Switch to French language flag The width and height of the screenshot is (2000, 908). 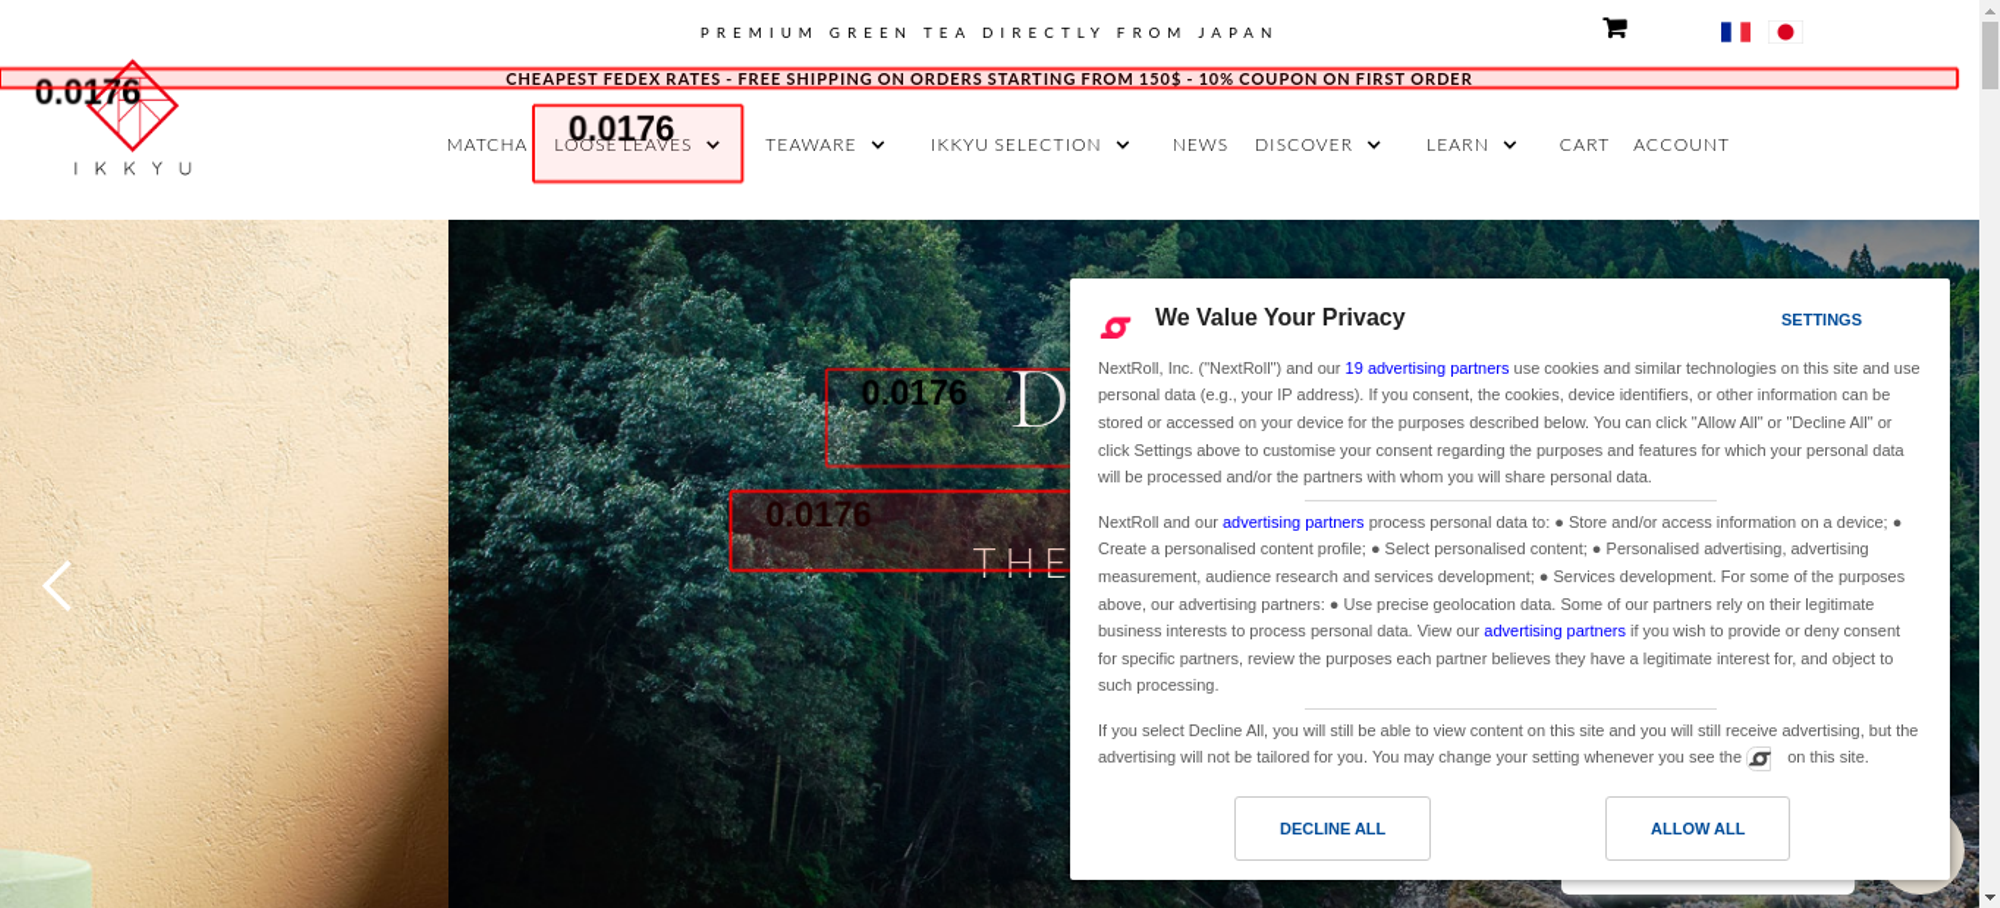[x=1735, y=32]
